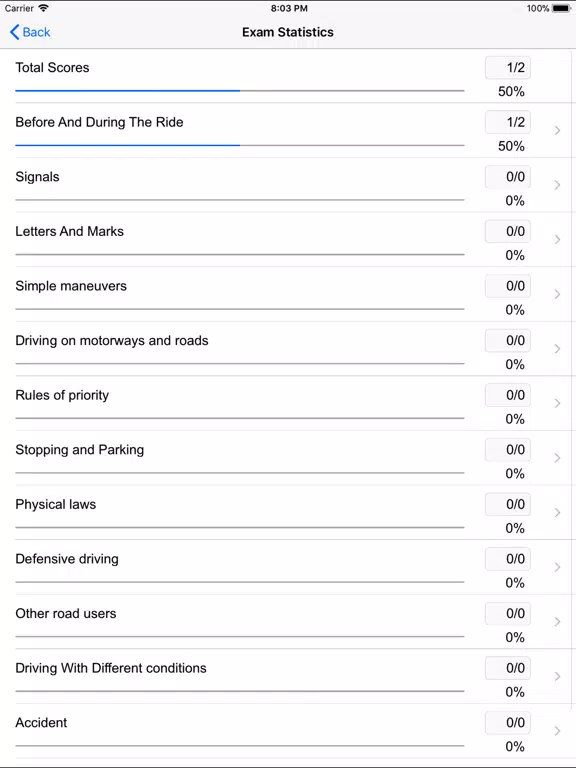Select the Other road users category

pos(288,622)
